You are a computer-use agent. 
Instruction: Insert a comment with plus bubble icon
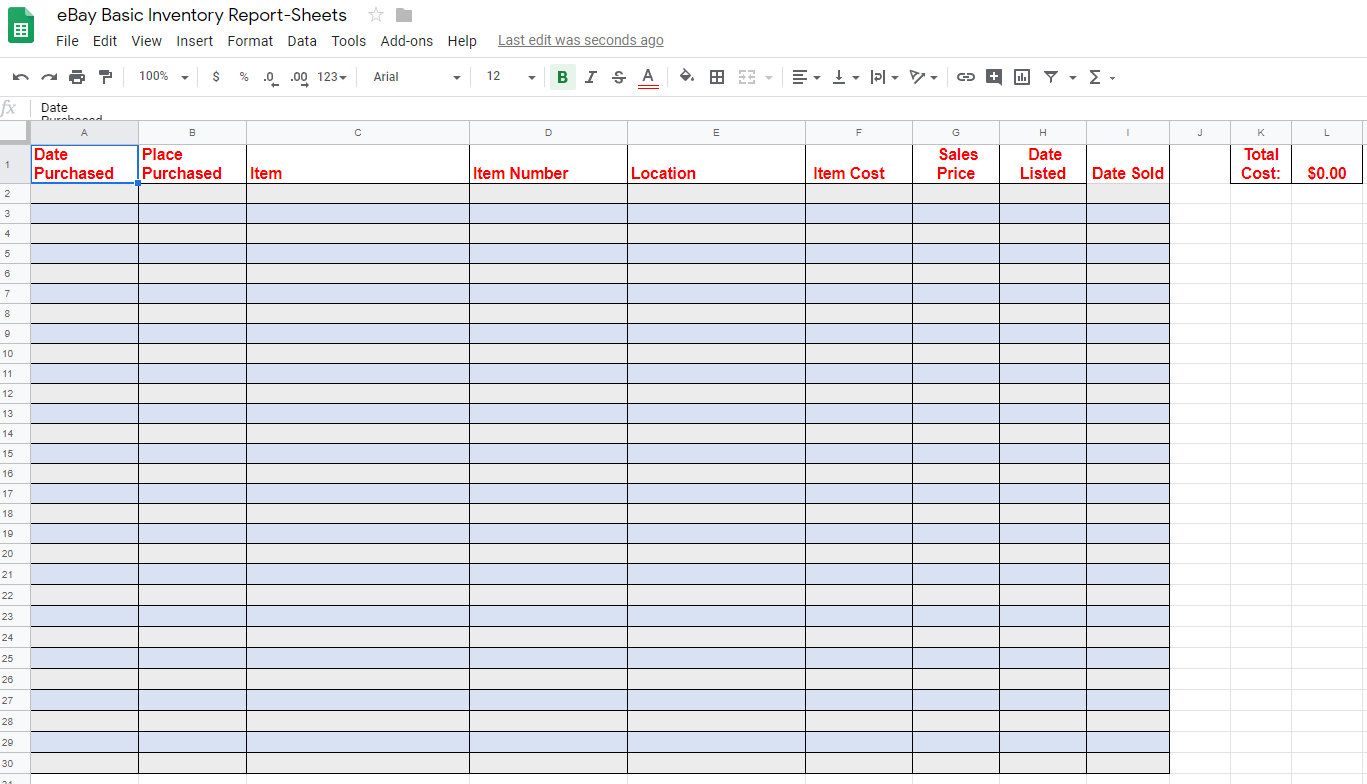click(994, 77)
